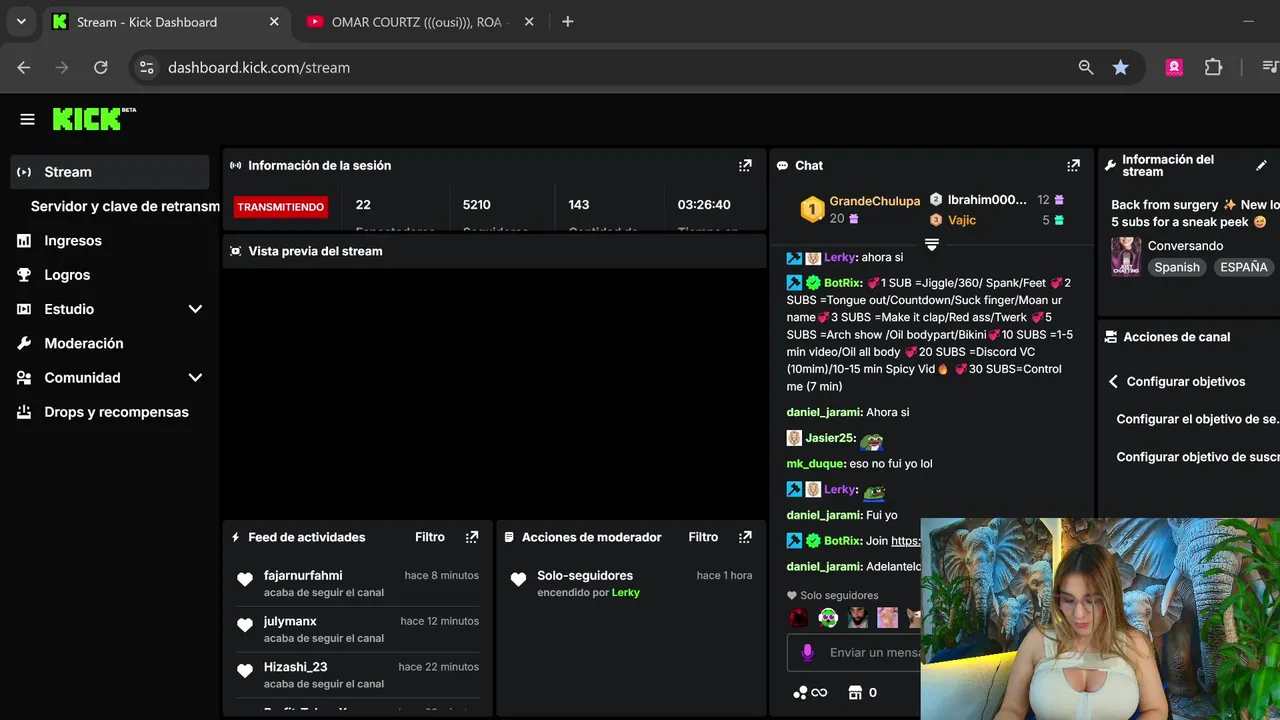The image size is (1280, 720).
Task: Click the Solo-seguidores heart icon in moderator actions
Action: 518,579
